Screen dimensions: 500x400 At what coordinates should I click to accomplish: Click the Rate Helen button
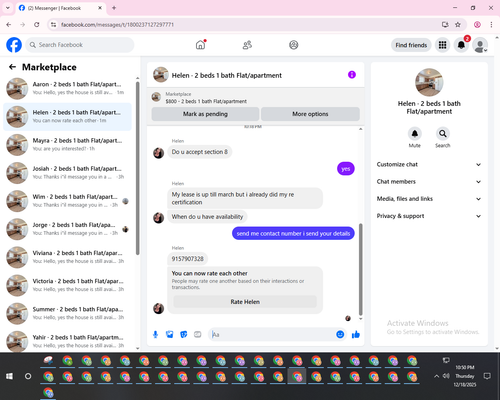tap(245, 302)
